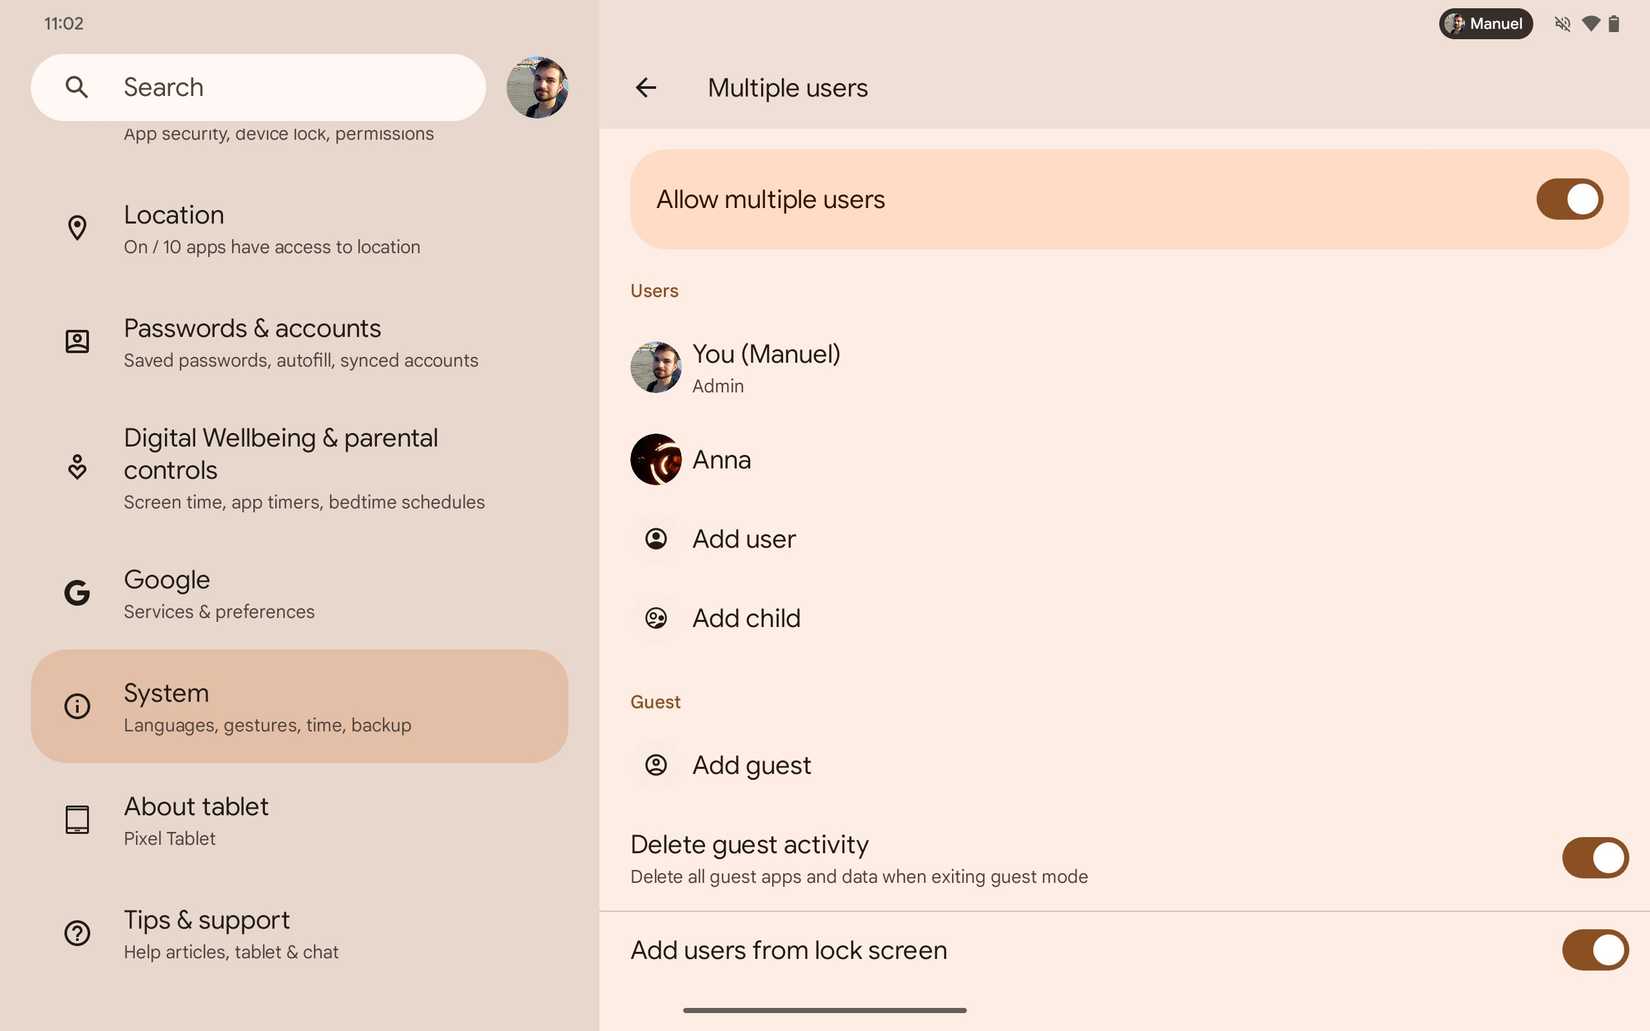Click the Add user person icon
Image resolution: width=1650 pixels, height=1031 pixels.
pyautogui.click(x=656, y=539)
